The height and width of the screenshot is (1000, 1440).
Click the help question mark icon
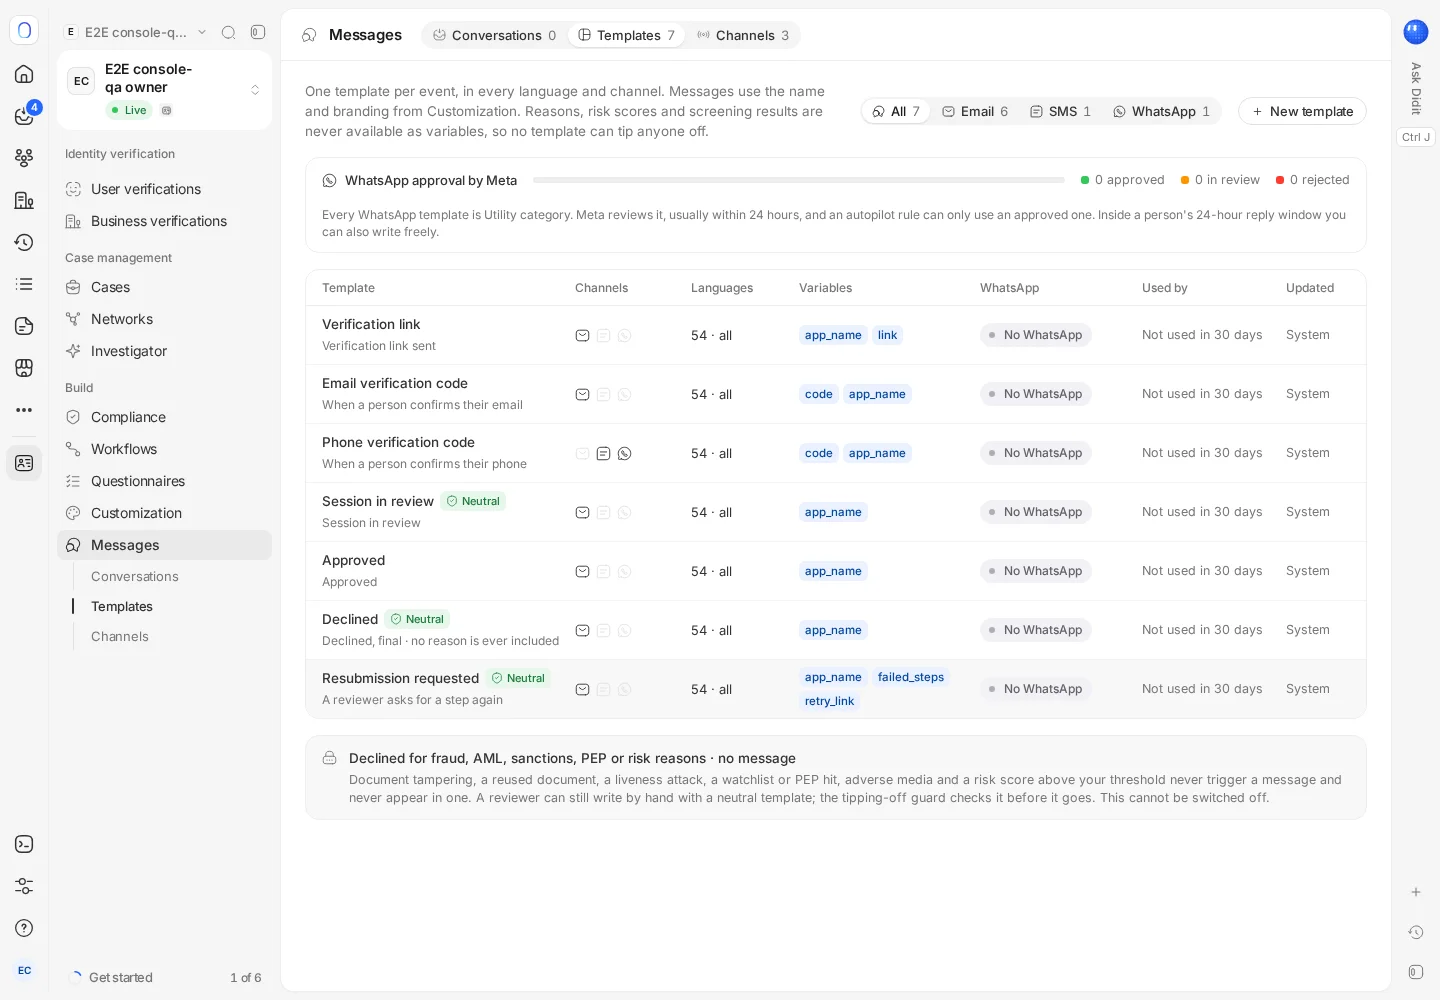point(24,928)
